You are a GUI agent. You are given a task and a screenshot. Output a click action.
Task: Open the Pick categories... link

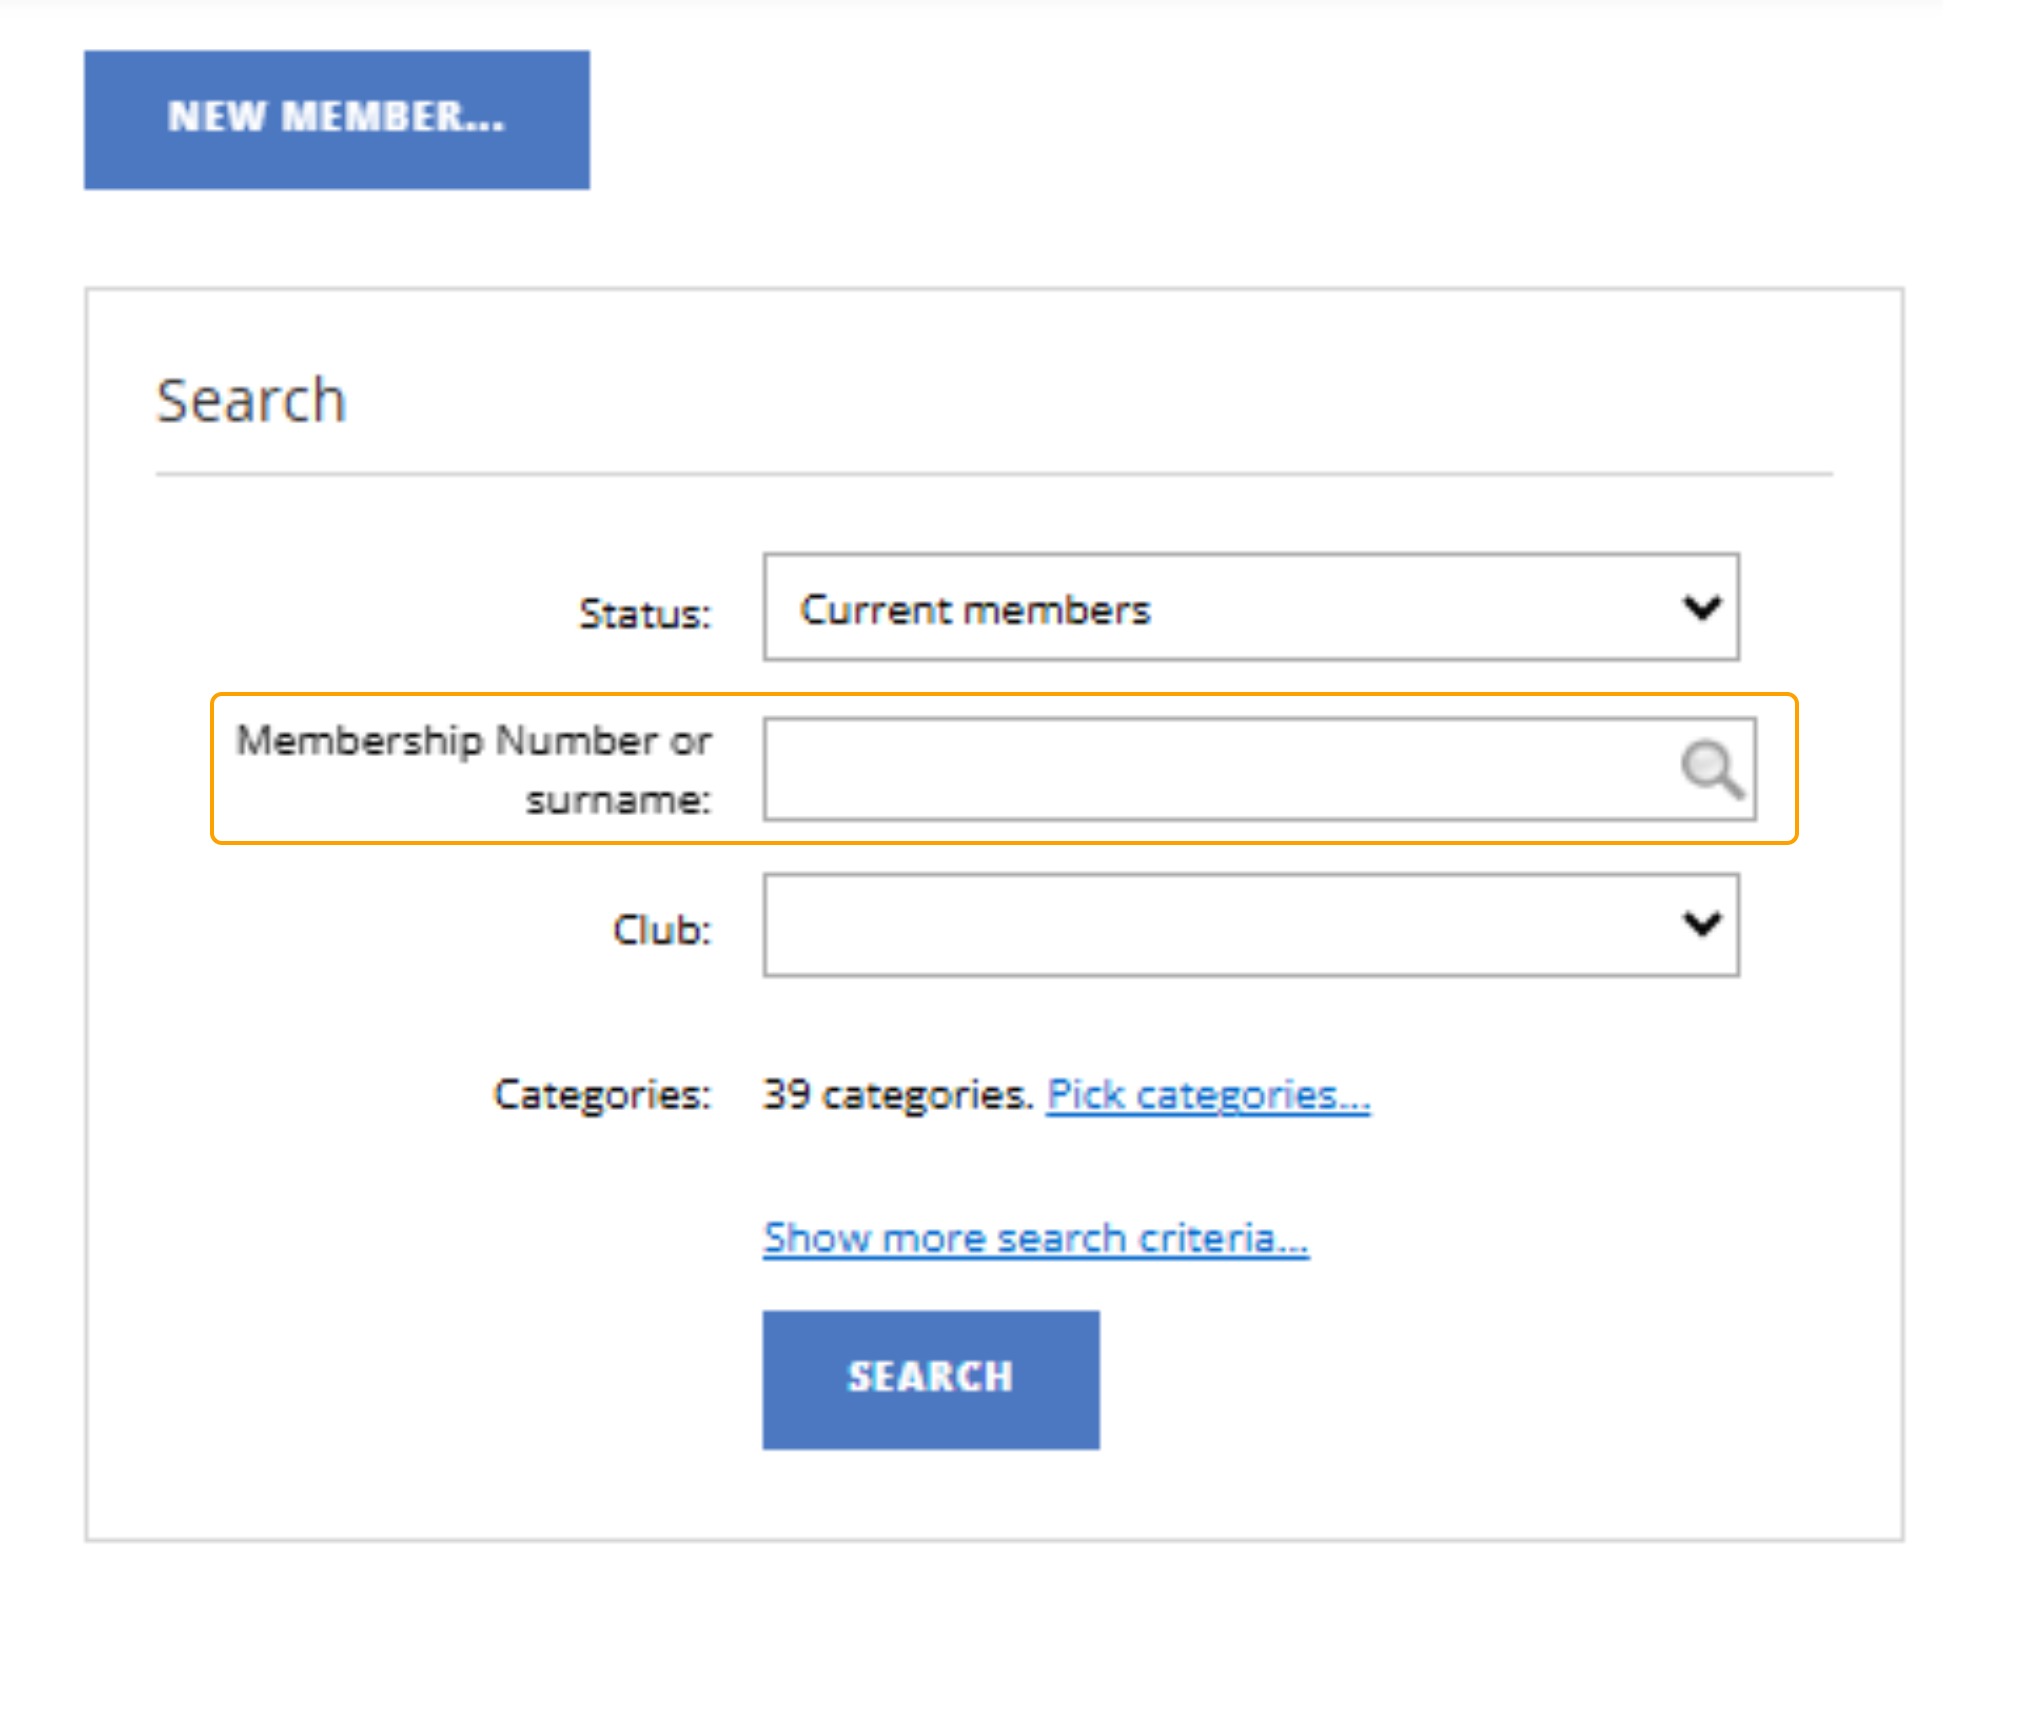click(x=1207, y=1095)
